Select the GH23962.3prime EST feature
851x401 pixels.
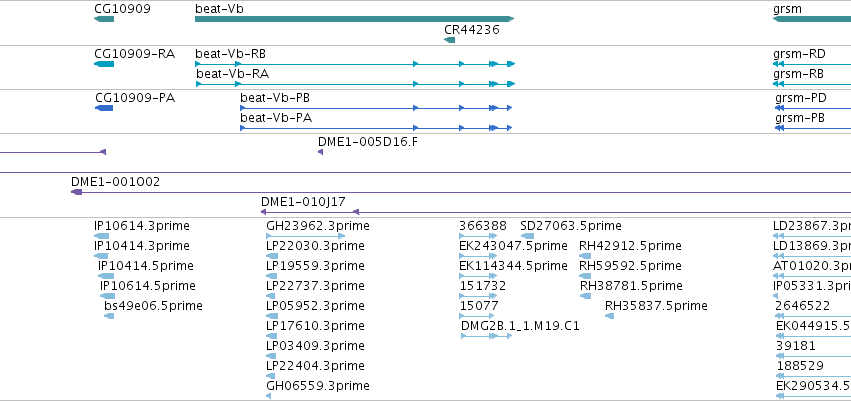(306, 236)
